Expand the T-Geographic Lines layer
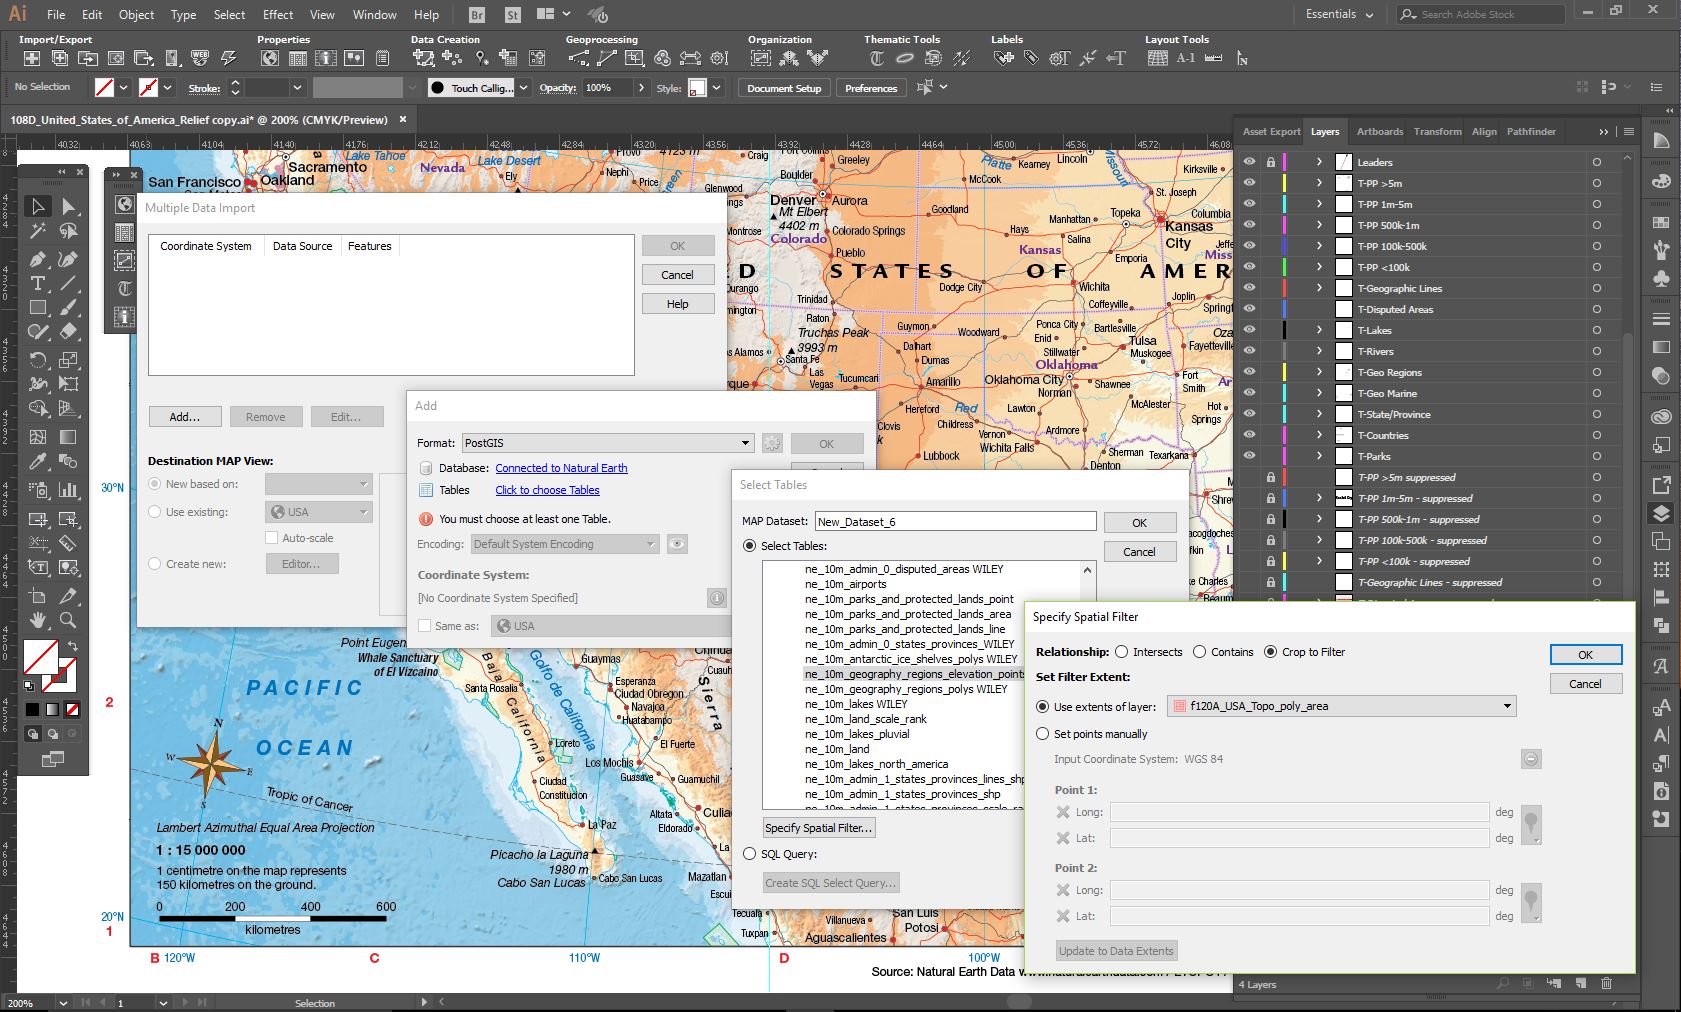The image size is (1681, 1012). point(1319,288)
